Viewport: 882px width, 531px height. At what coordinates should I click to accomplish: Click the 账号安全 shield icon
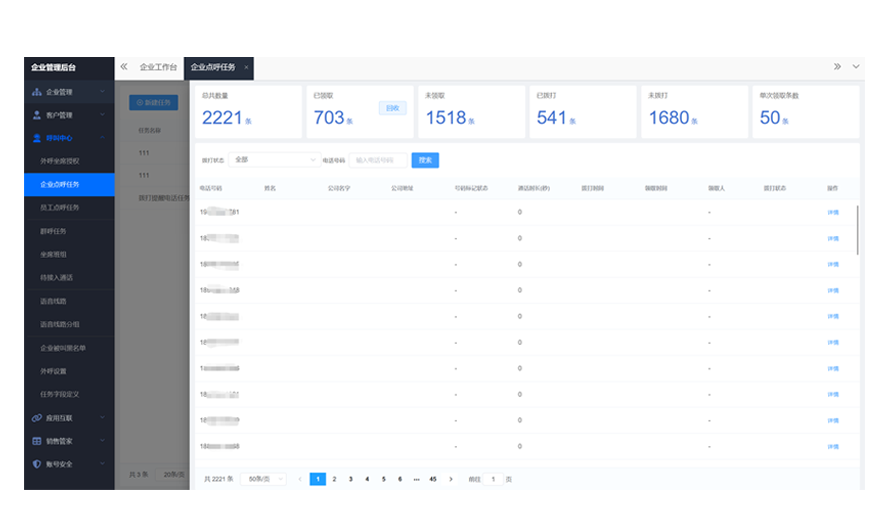(x=37, y=464)
